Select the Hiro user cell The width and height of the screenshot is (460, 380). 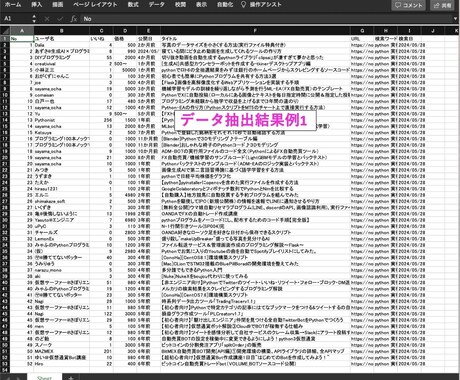click(62, 364)
